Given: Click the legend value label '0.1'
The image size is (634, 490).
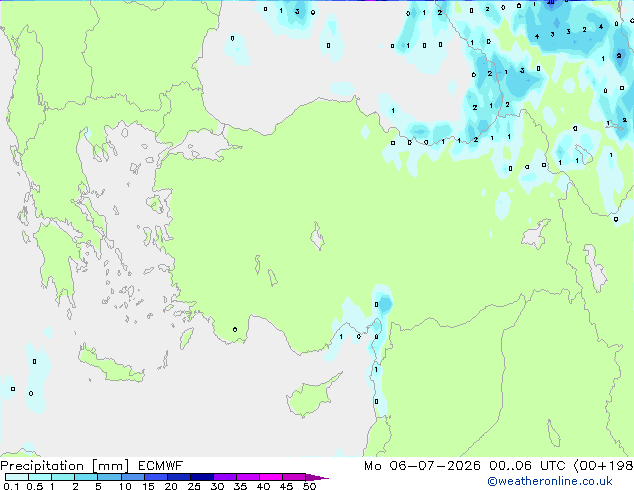Looking at the screenshot, I should point(11,486).
